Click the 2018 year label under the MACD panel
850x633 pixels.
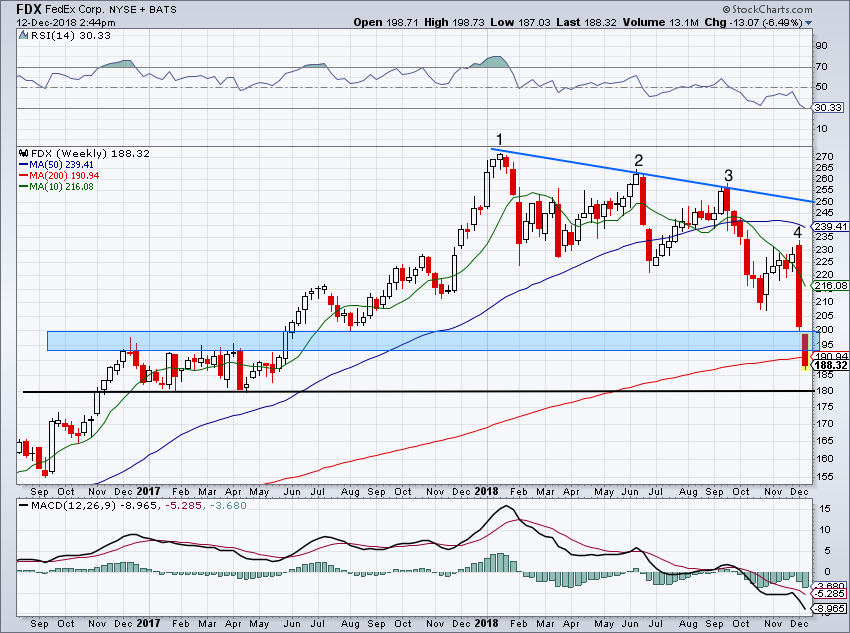coord(486,623)
